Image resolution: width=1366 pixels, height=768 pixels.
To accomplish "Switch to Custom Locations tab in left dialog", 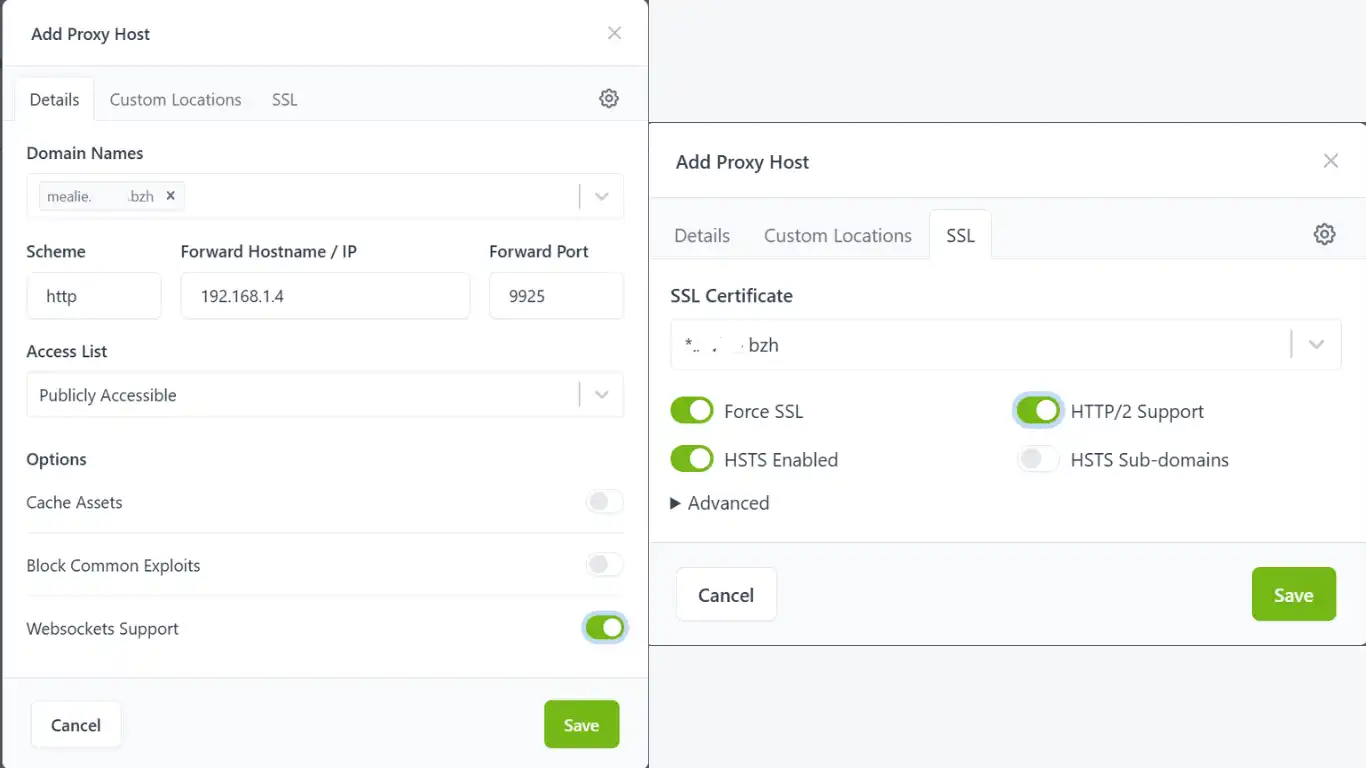I will [175, 99].
